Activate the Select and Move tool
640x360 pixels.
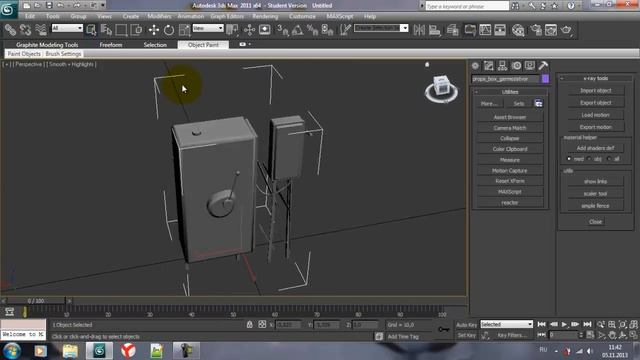(x=154, y=30)
